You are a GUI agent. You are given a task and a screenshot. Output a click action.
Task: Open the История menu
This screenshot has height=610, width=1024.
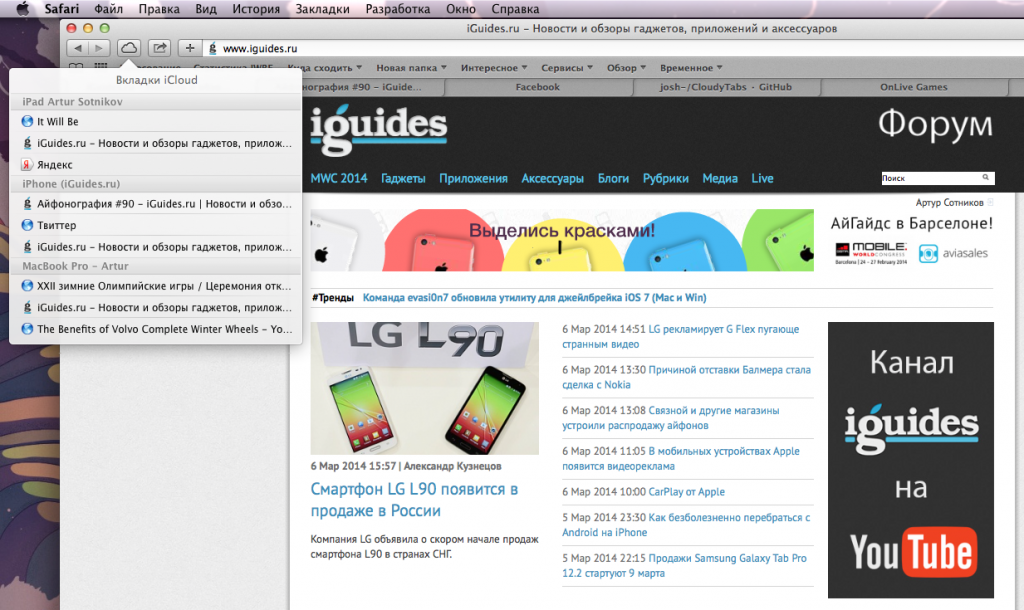[x=256, y=9]
